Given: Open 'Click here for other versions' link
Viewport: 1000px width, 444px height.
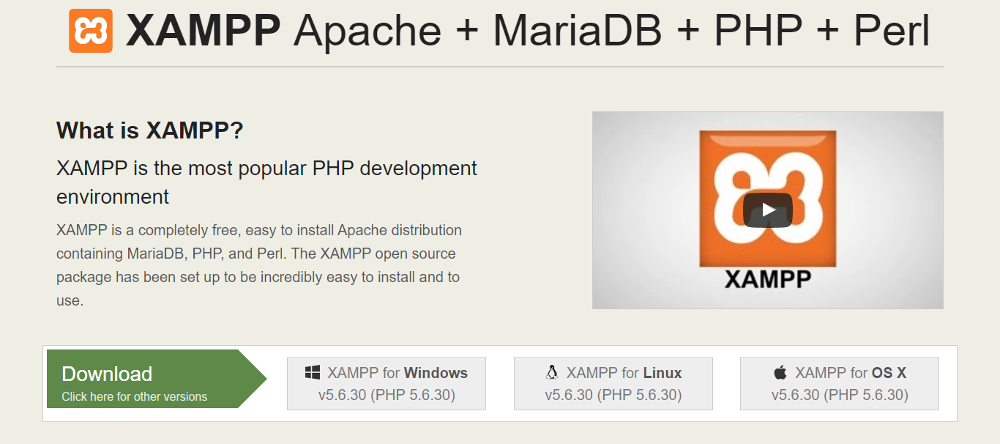Looking at the screenshot, I should pos(135,397).
